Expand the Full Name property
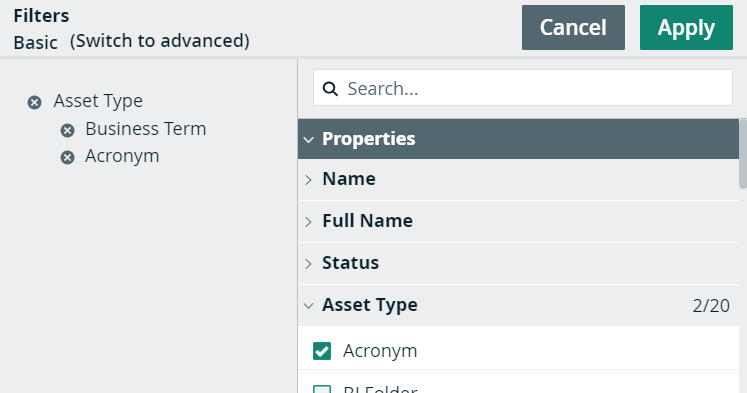 (309, 222)
